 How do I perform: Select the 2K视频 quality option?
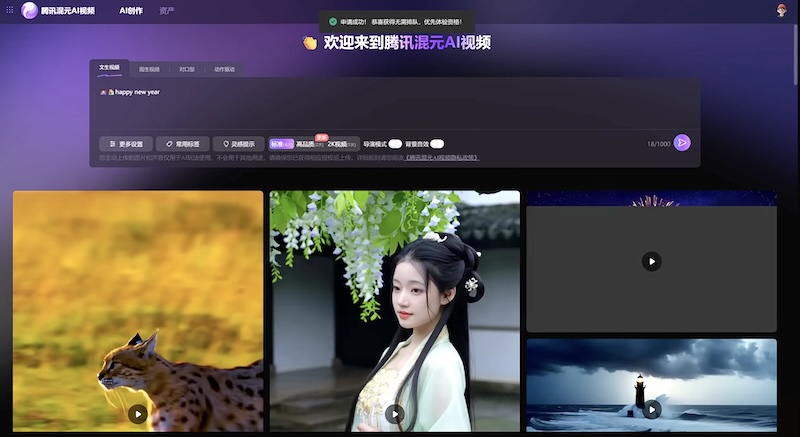point(342,144)
